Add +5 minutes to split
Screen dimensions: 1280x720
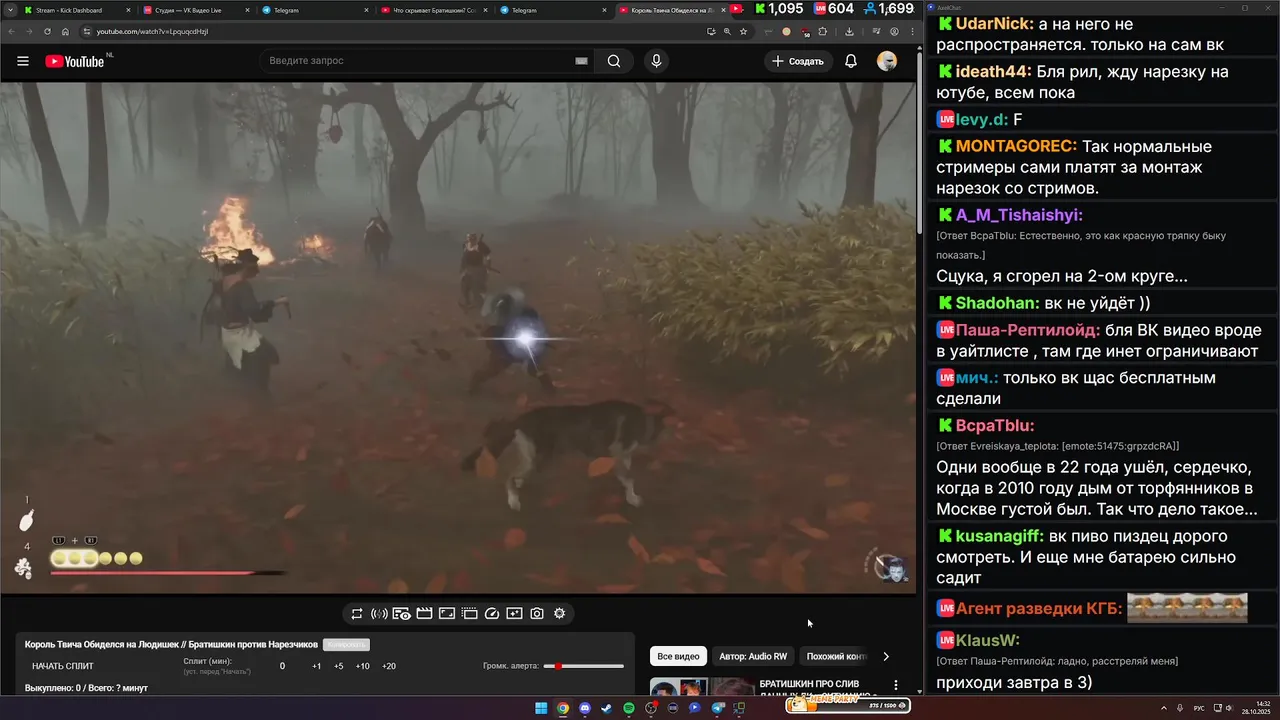tap(338, 666)
